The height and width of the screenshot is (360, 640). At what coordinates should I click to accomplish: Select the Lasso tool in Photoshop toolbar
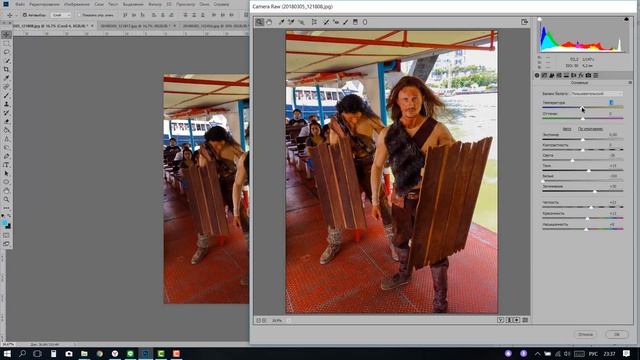click(x=6, y=52)
